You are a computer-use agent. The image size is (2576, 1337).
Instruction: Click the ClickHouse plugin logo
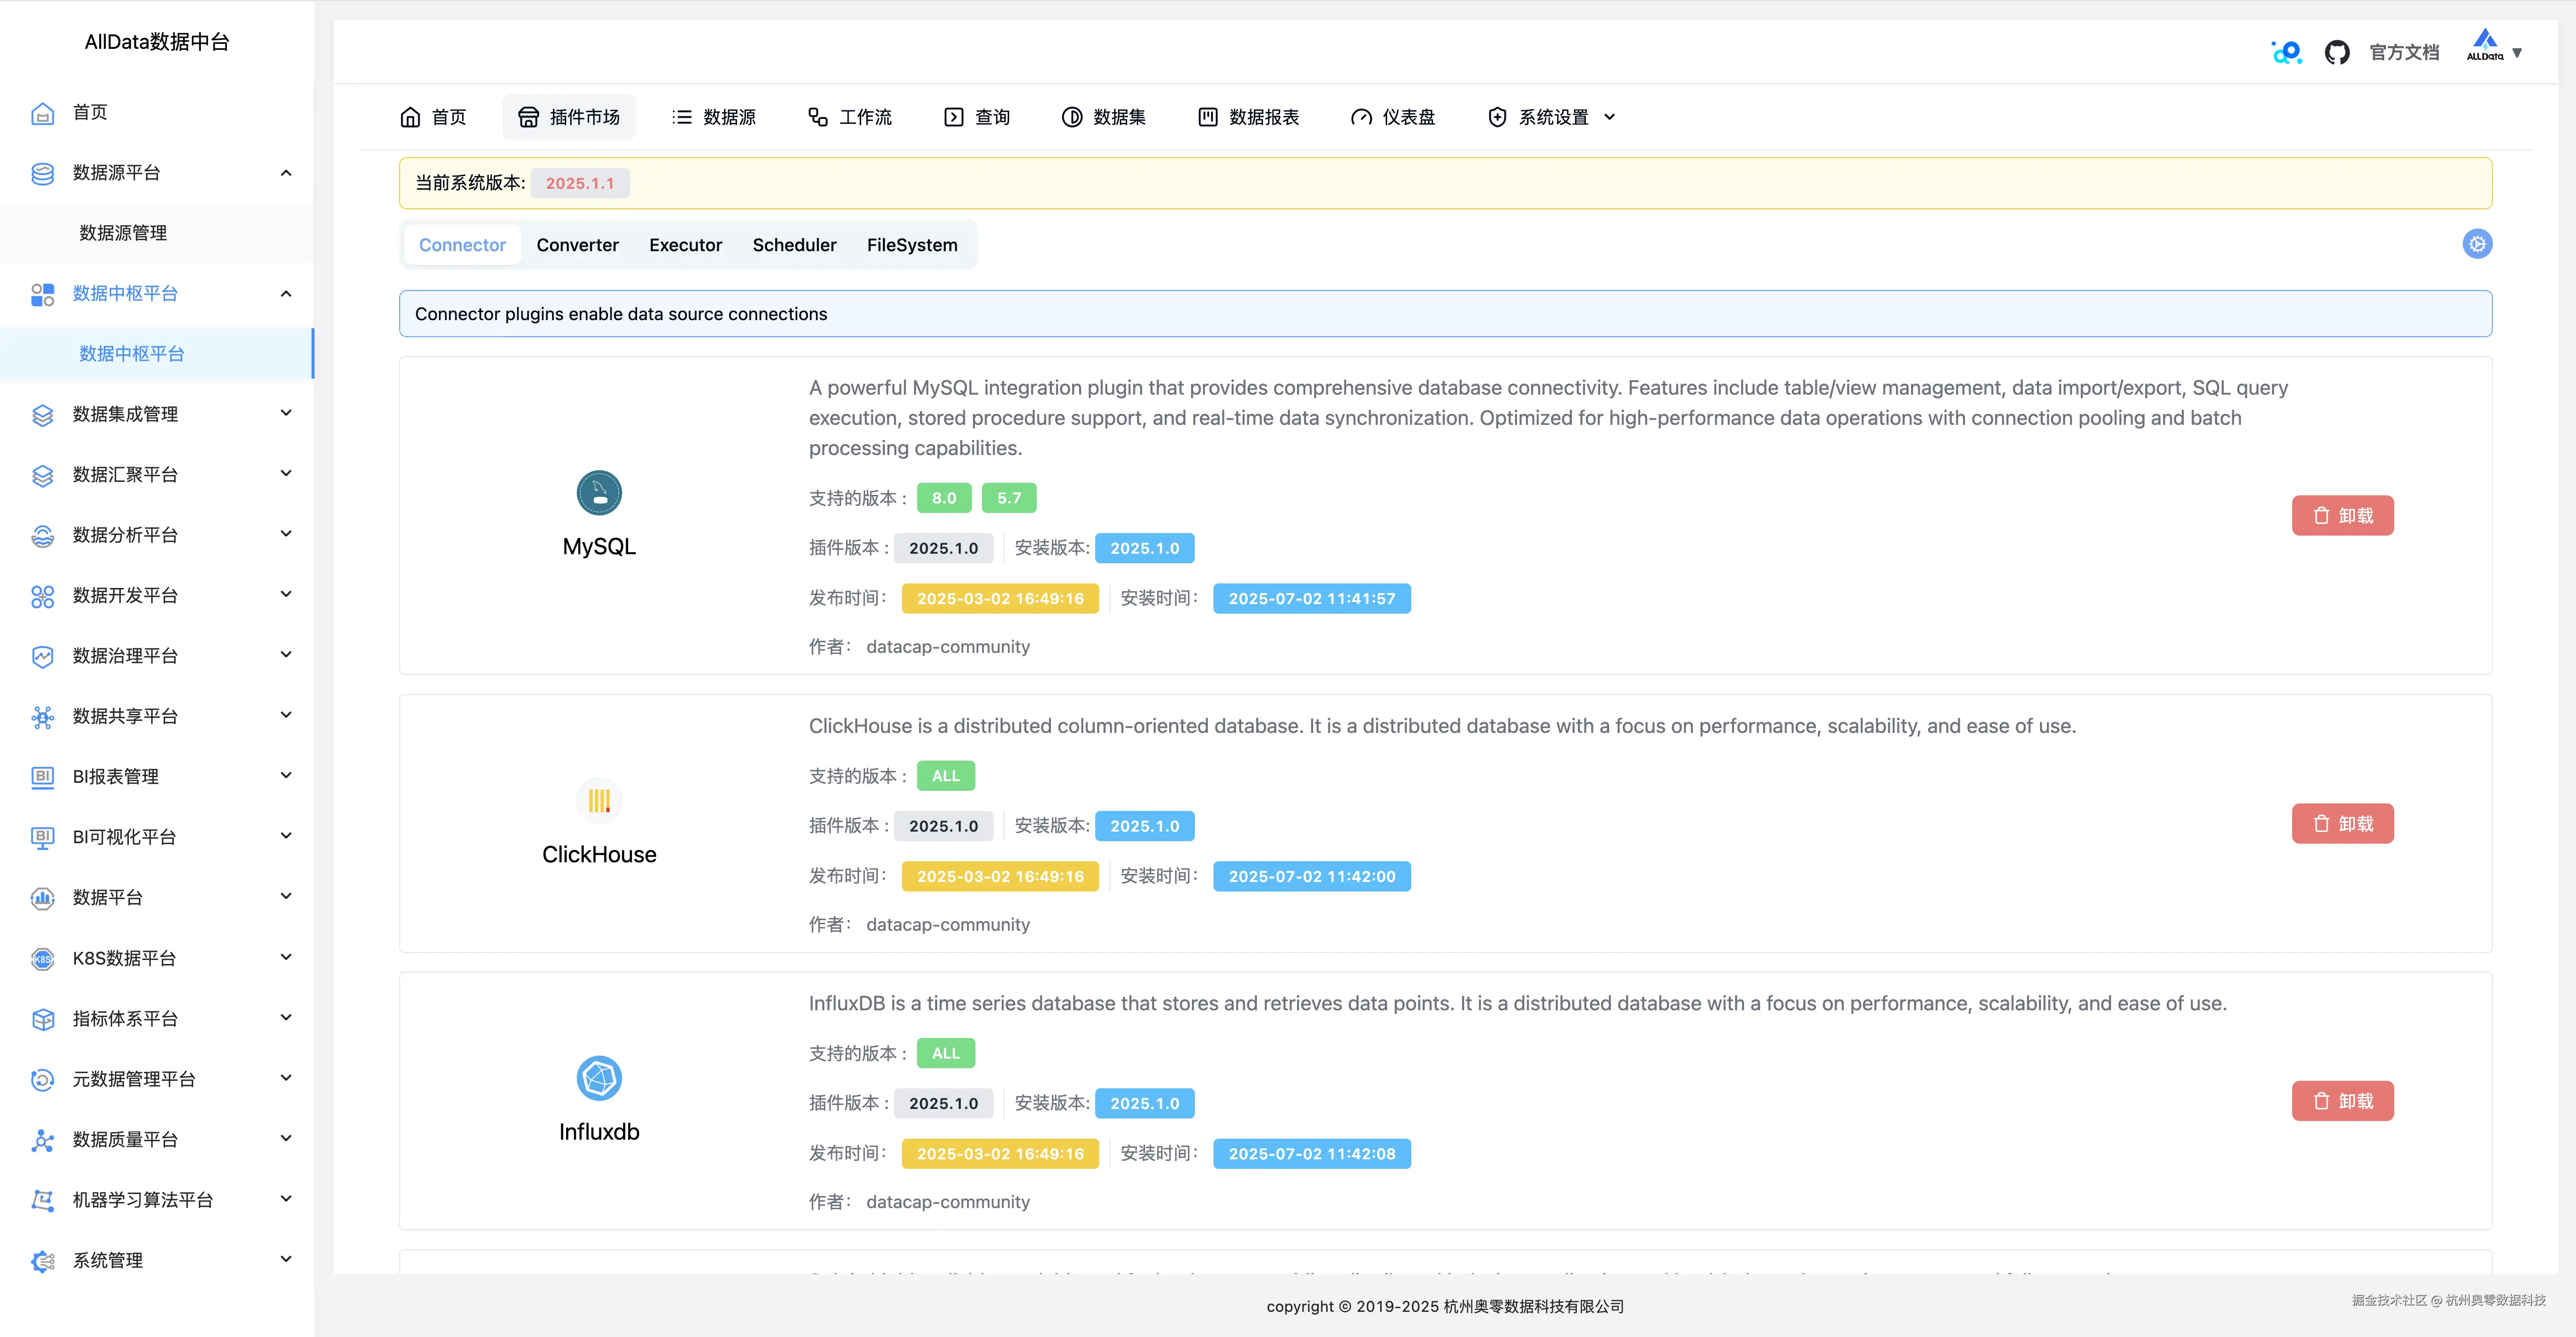tap(599, 800)
